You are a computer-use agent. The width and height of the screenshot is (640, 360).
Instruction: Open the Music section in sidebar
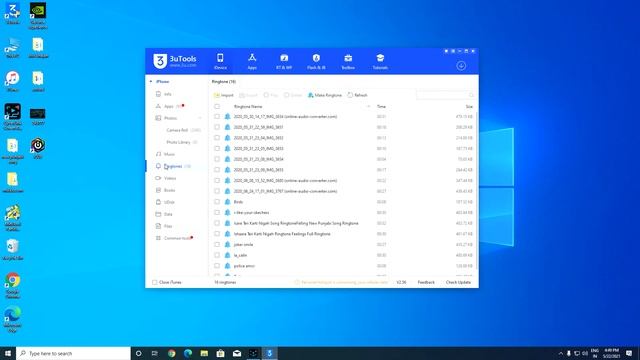[169, 154]
